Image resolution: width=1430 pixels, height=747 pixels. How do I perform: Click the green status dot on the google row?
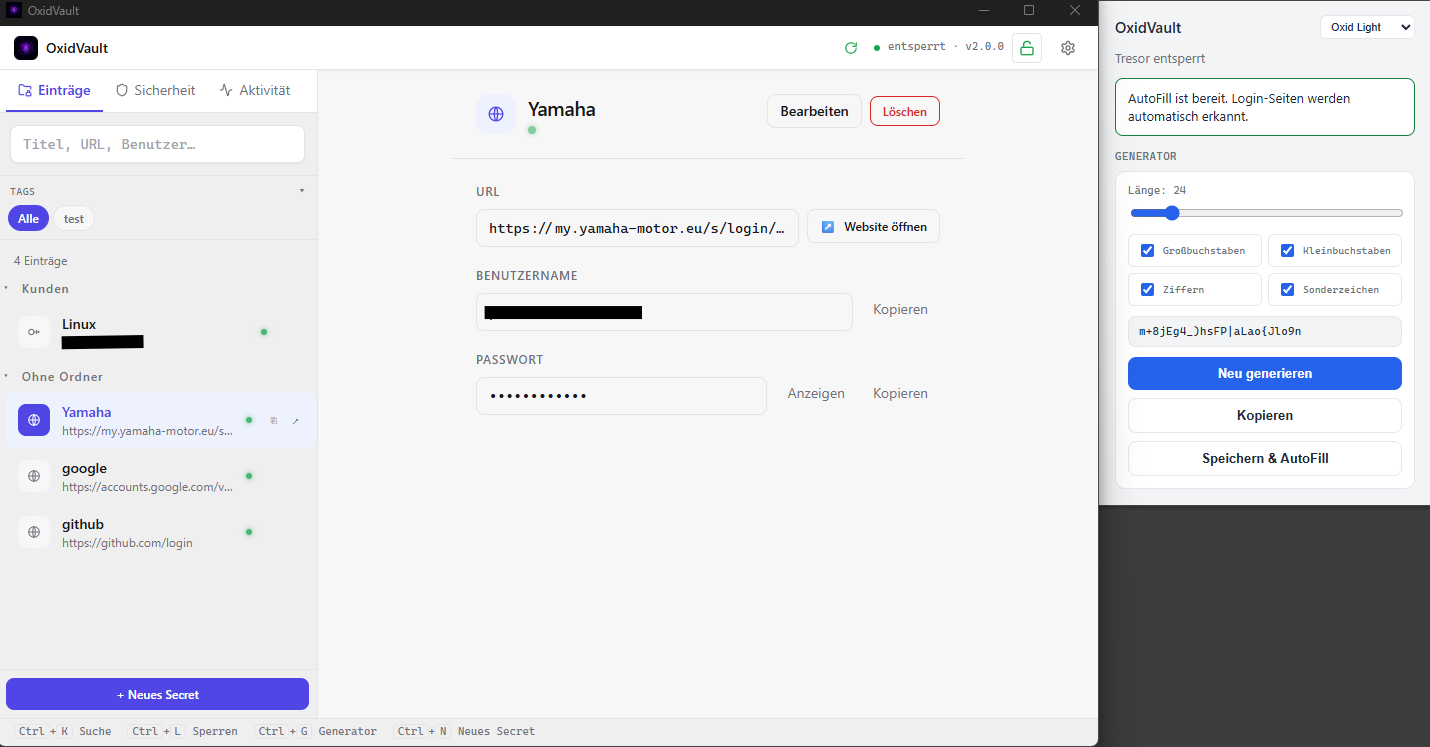(249, 476)
